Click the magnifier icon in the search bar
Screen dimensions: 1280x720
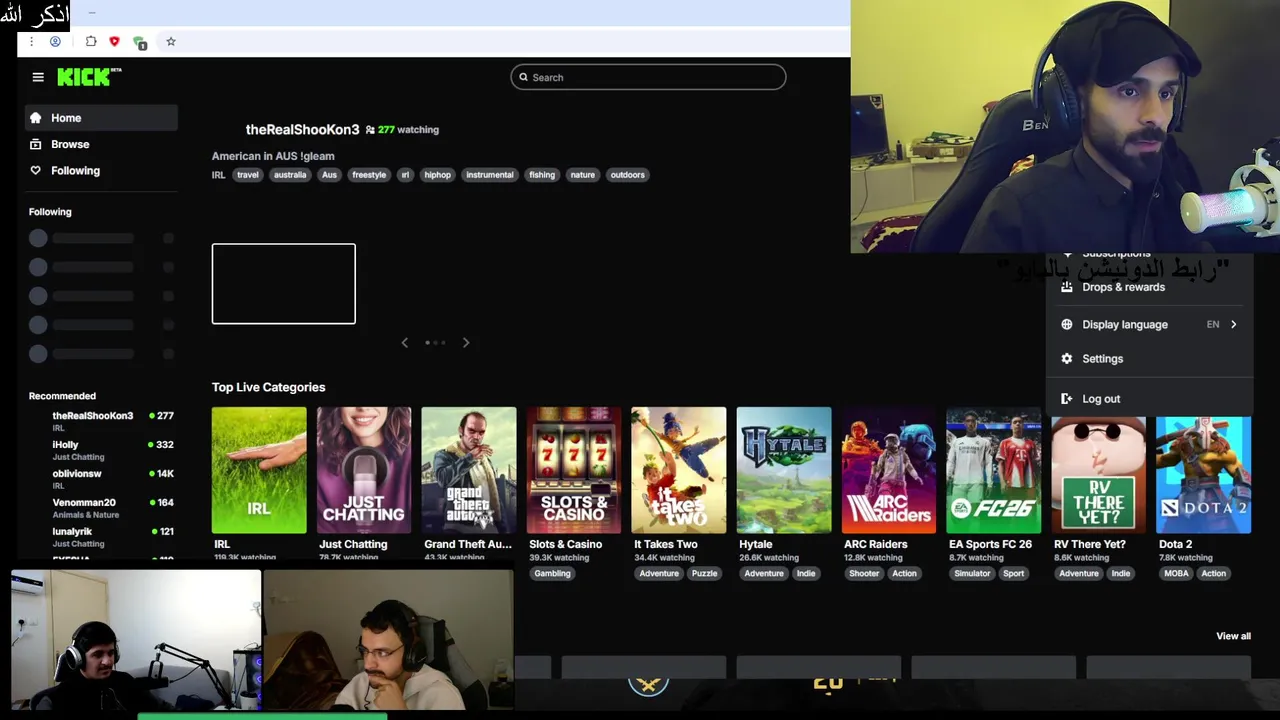pyautogui.click(x=523, y=77)
